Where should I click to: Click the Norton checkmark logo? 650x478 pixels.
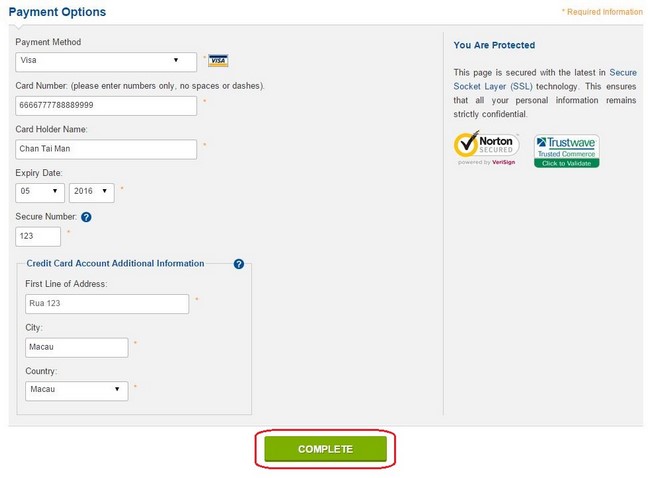click(x=467, y=144)
